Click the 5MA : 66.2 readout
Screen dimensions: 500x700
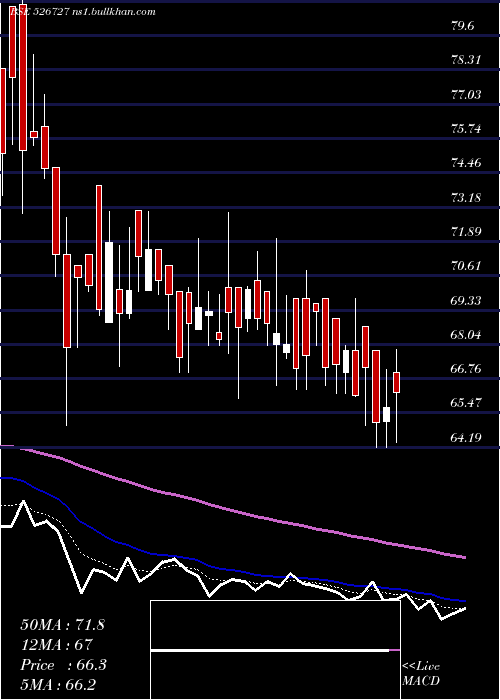[x=58, y=685]
